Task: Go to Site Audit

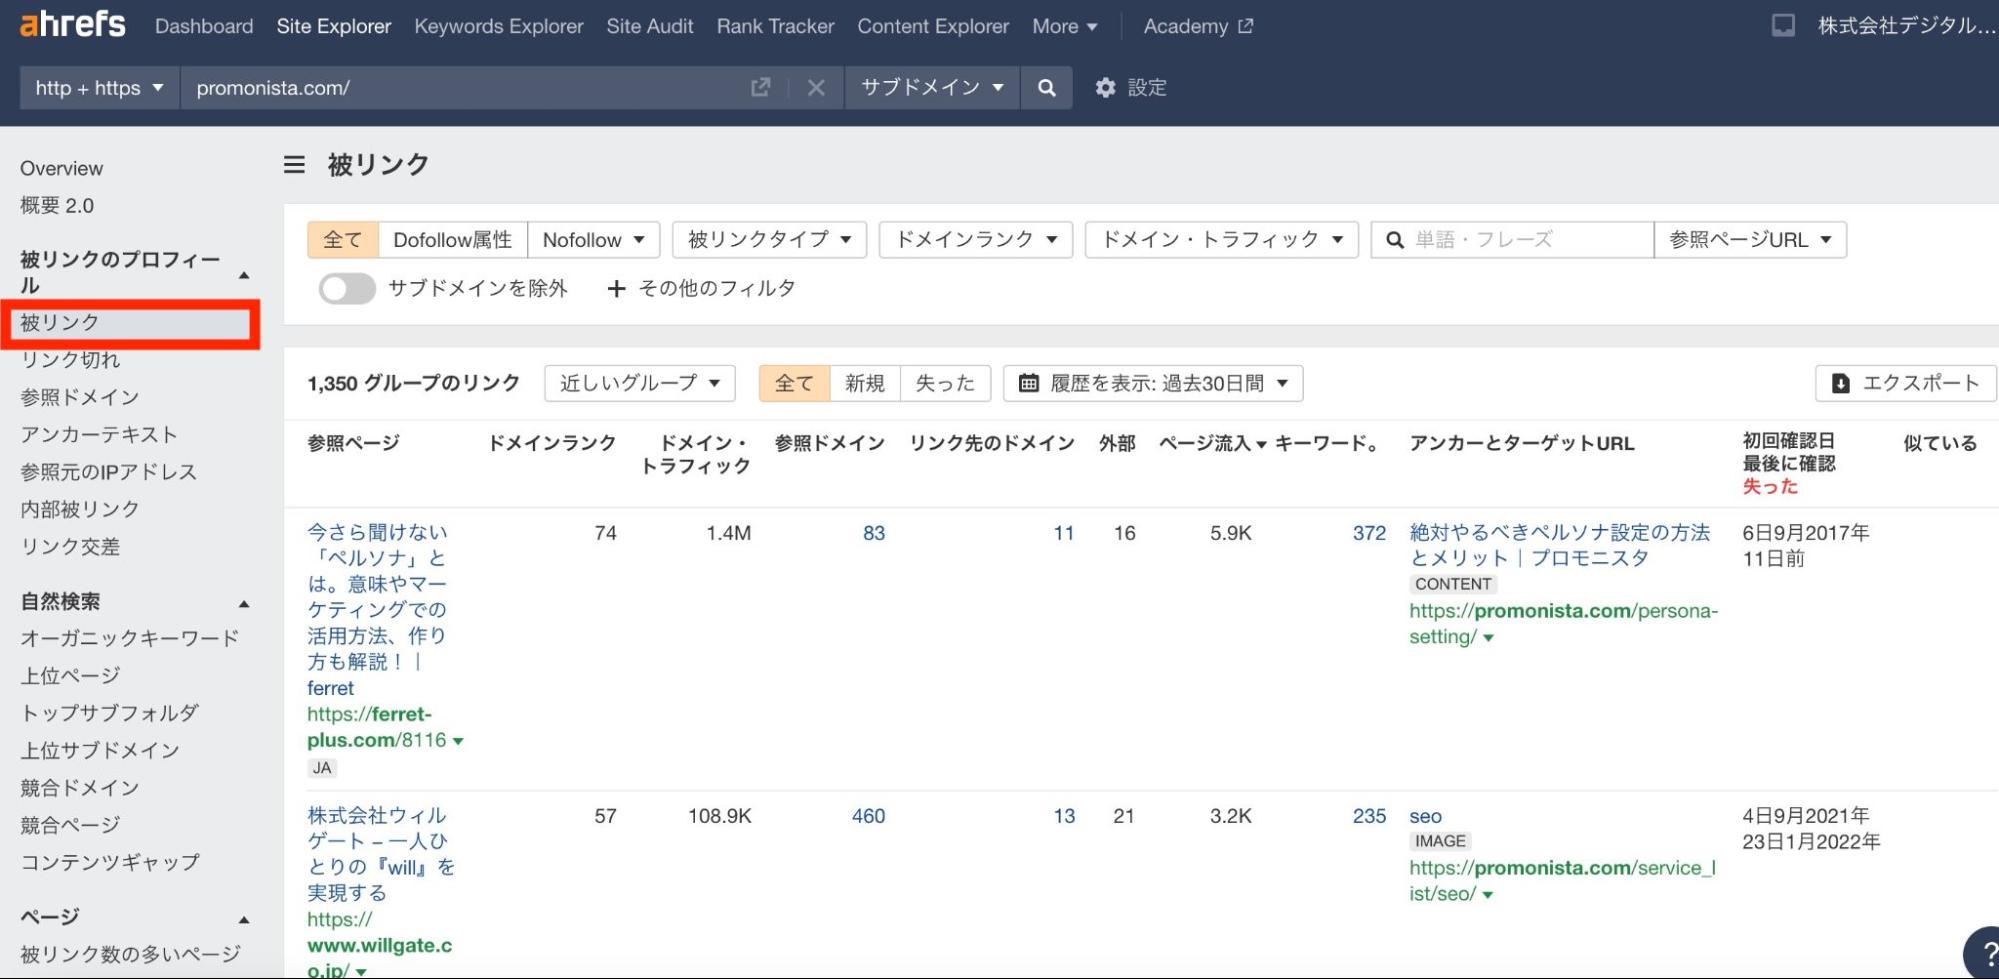Action: point(650,26)
